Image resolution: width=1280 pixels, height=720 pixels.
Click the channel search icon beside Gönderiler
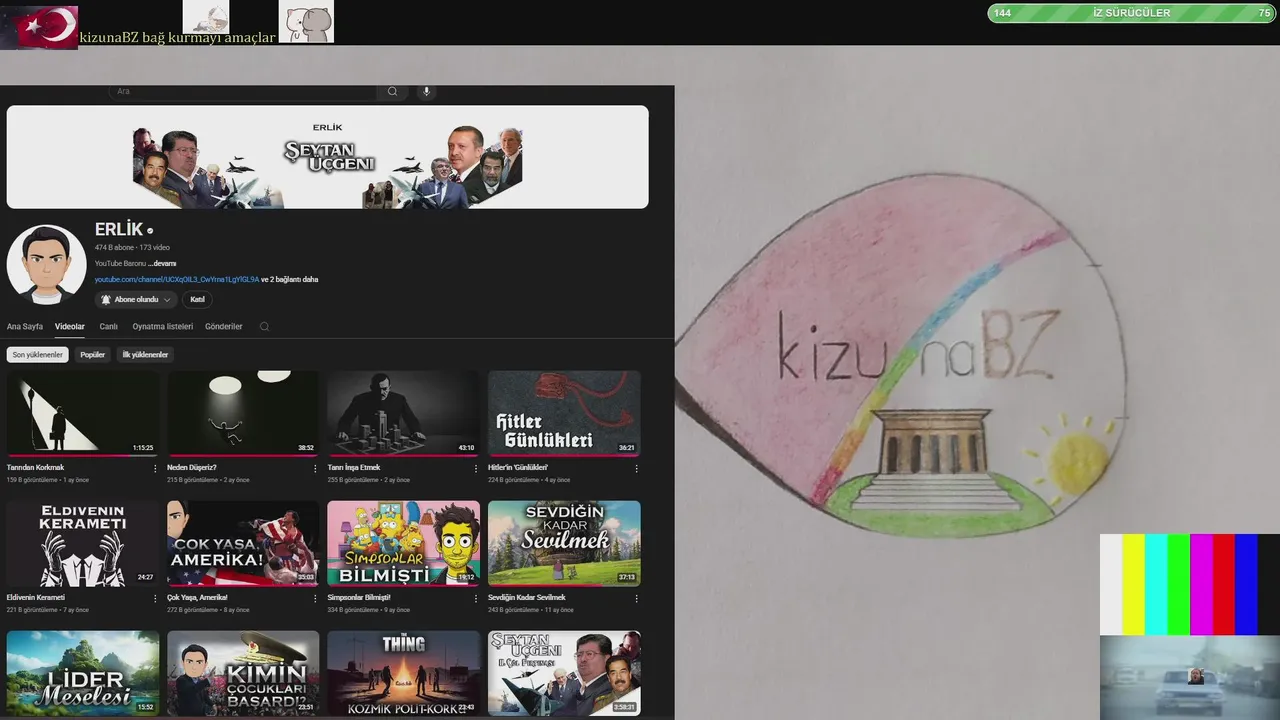[264, 327]
